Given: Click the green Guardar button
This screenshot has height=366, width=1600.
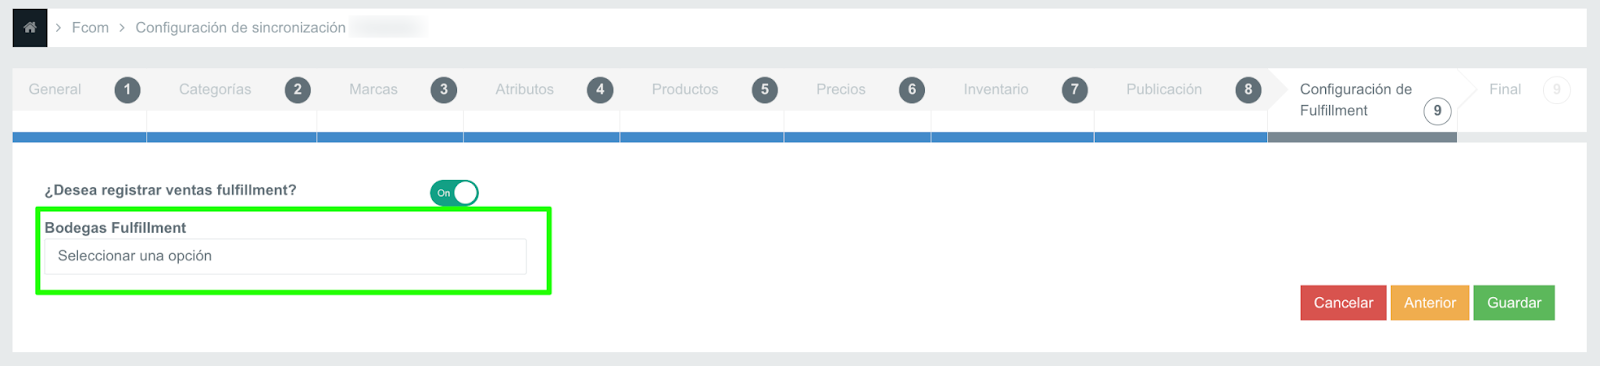Looking at the screenshot, I should pos(1514,303).
